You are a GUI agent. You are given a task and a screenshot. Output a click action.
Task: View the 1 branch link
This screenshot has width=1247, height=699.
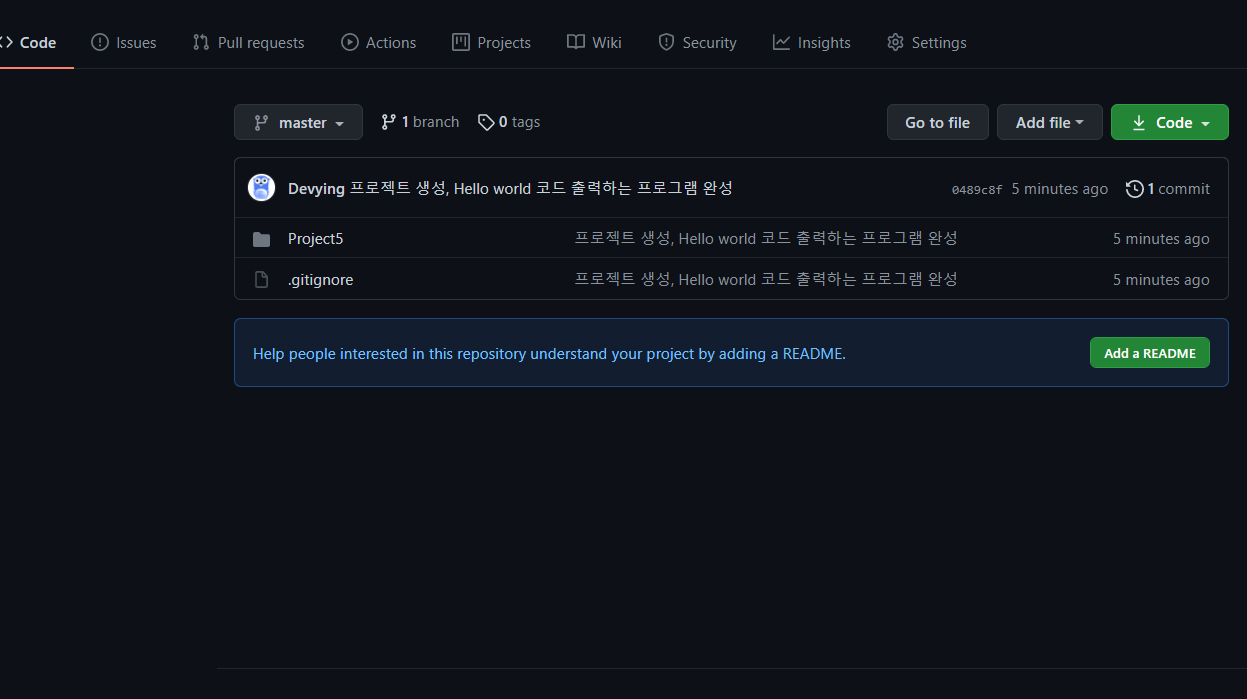[x=420, y=122]
